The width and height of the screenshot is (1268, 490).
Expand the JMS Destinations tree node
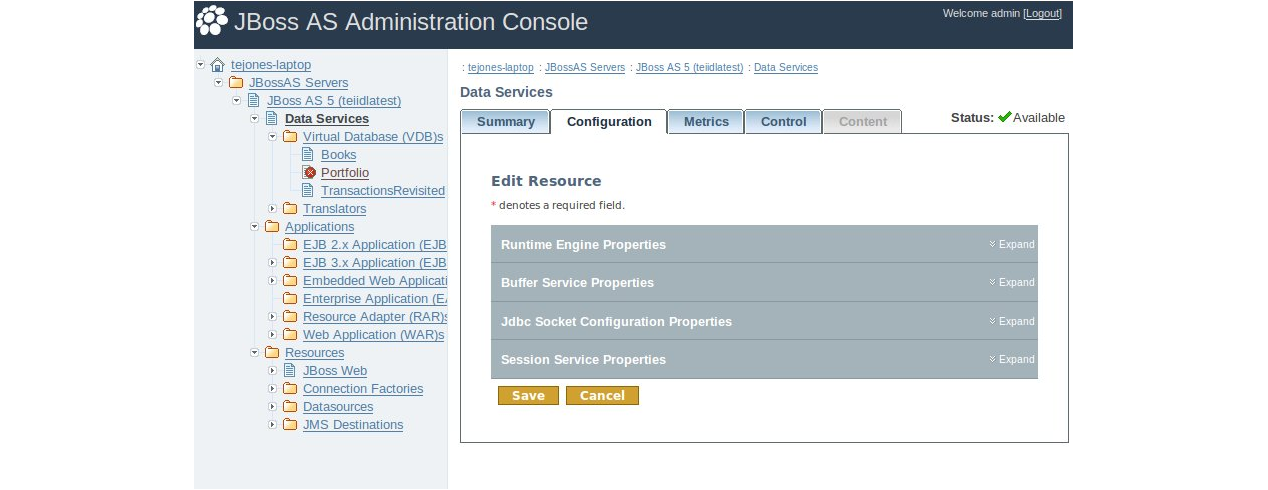[x=272, y=425]
